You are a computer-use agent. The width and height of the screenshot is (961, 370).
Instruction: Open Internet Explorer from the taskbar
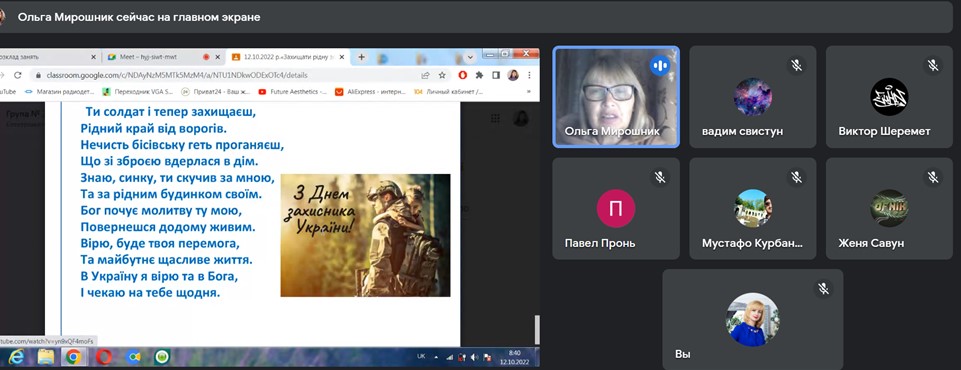(x=16, y=357)
